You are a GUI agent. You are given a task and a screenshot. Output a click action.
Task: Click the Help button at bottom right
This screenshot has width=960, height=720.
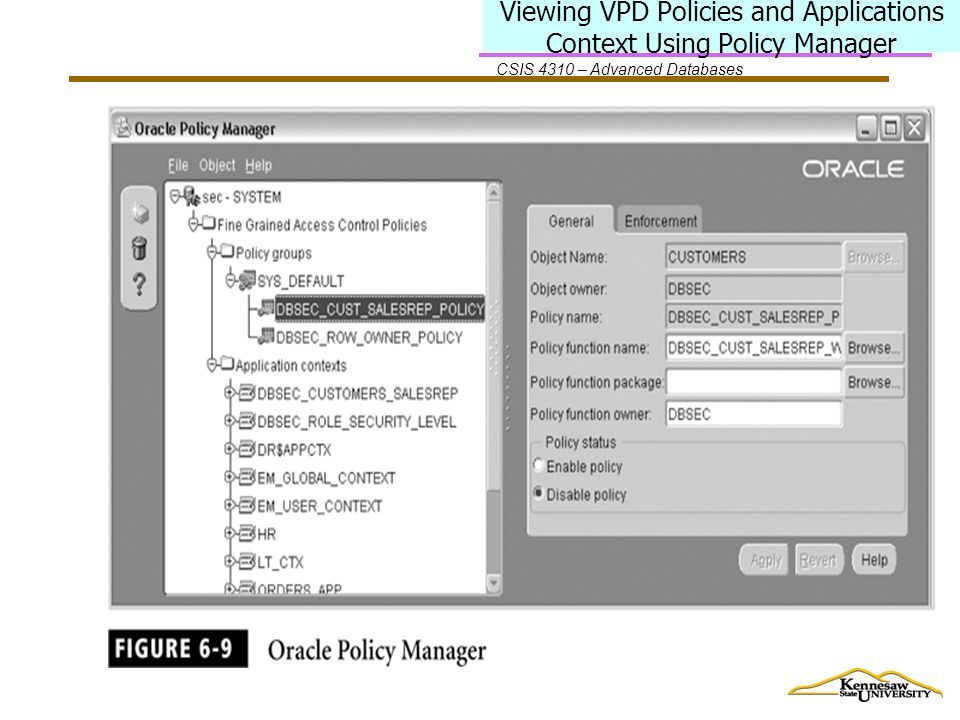pos(874,560)
